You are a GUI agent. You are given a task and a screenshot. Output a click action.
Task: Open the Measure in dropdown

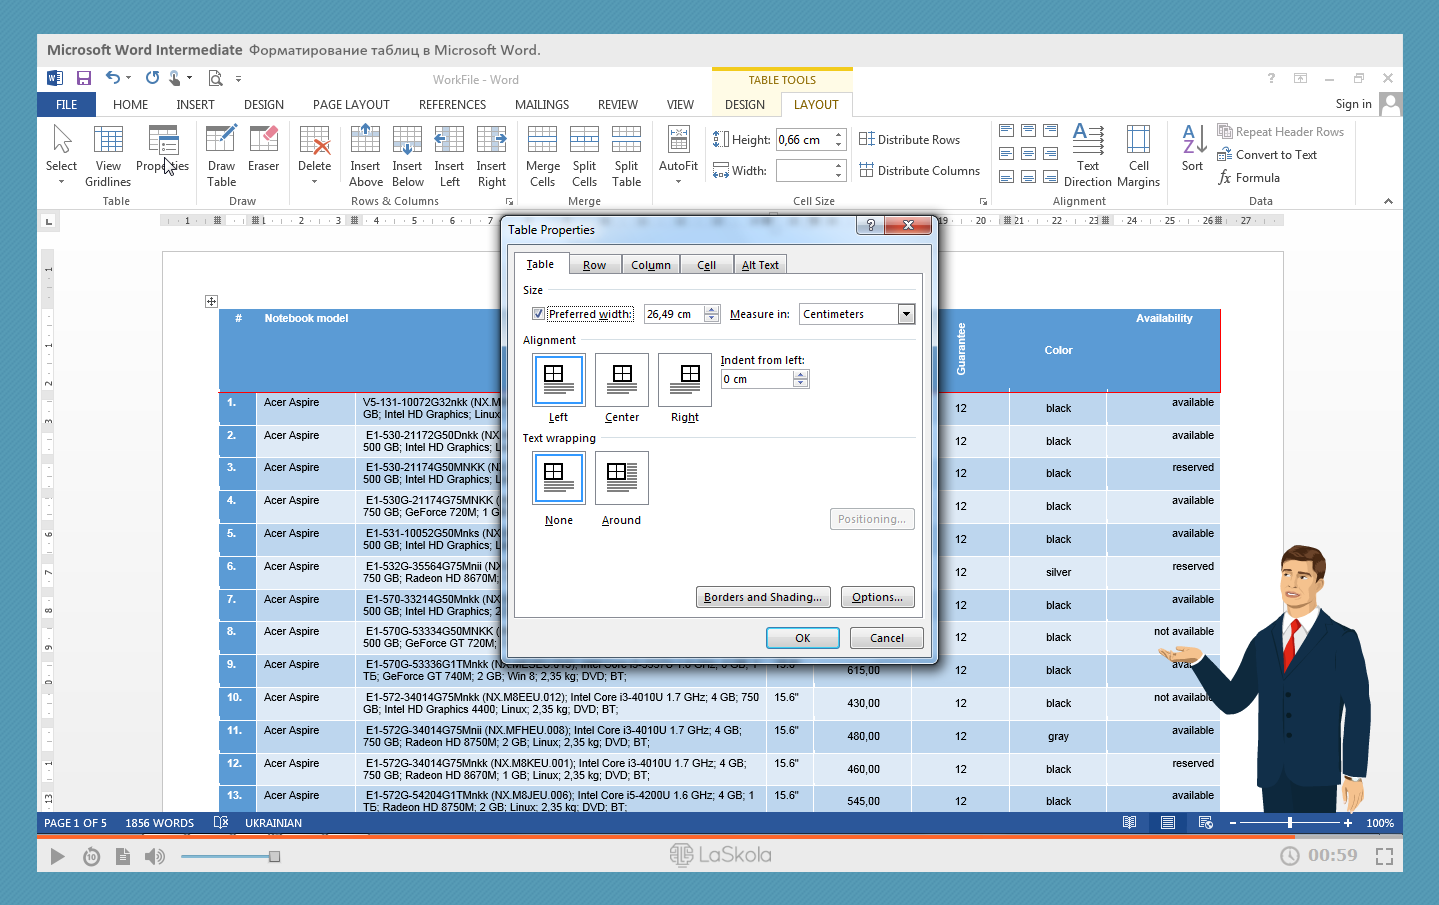coord(906,314)
